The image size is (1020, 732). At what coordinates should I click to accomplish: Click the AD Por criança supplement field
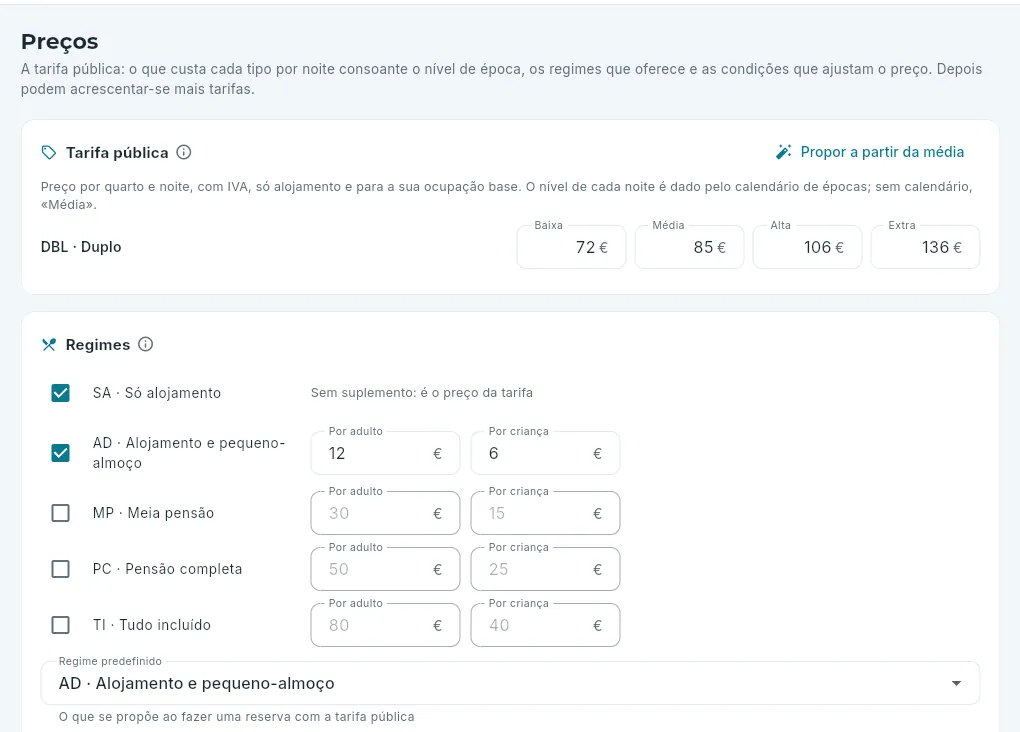(x=545, y=453)
